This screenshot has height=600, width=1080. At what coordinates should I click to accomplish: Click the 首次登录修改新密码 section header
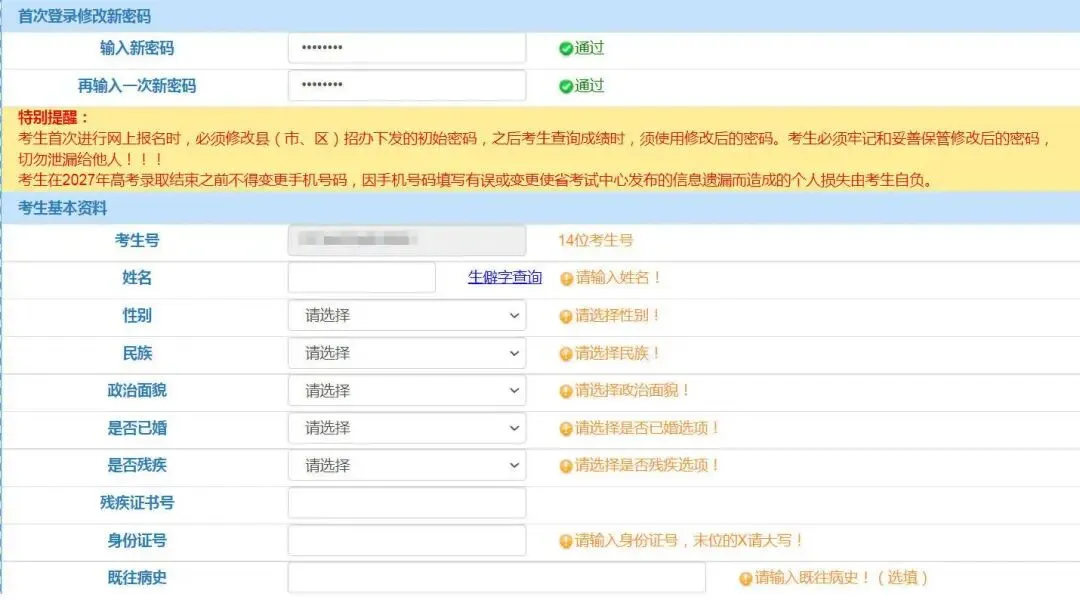pyautogui.click(x=85, y=16)
